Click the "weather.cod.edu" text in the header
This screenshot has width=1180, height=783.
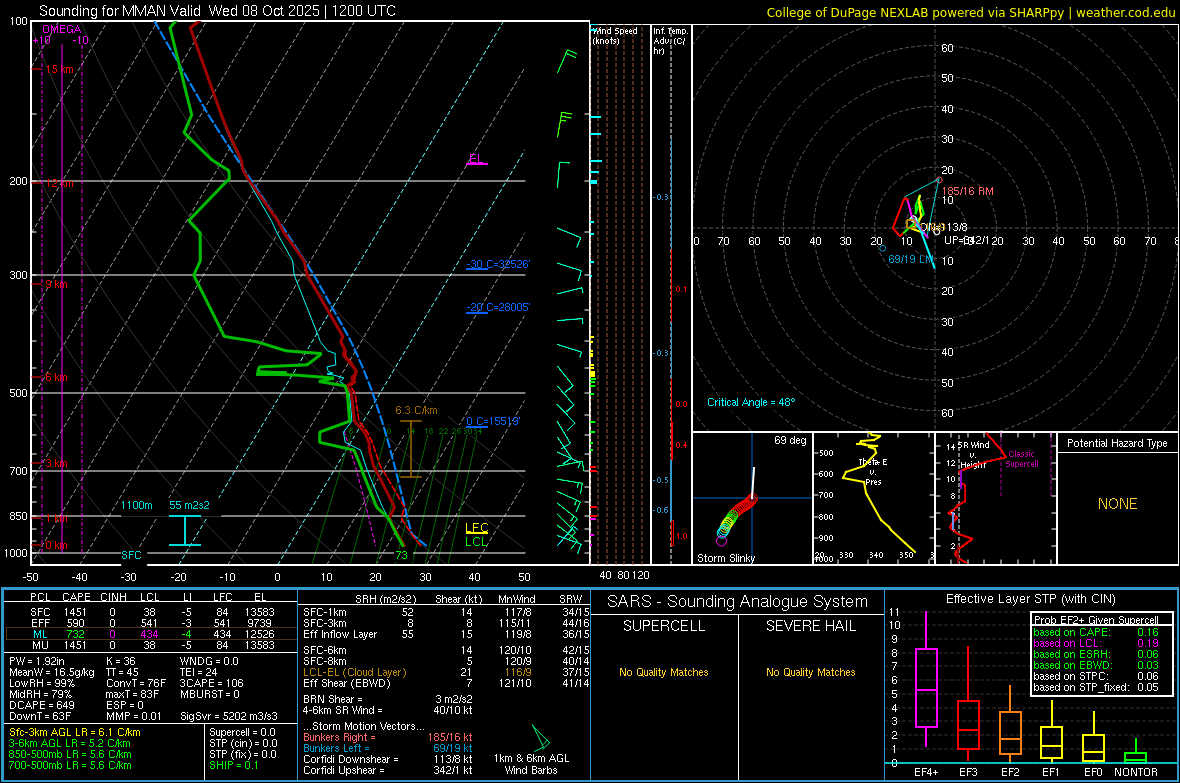[x=1126, y=13]
